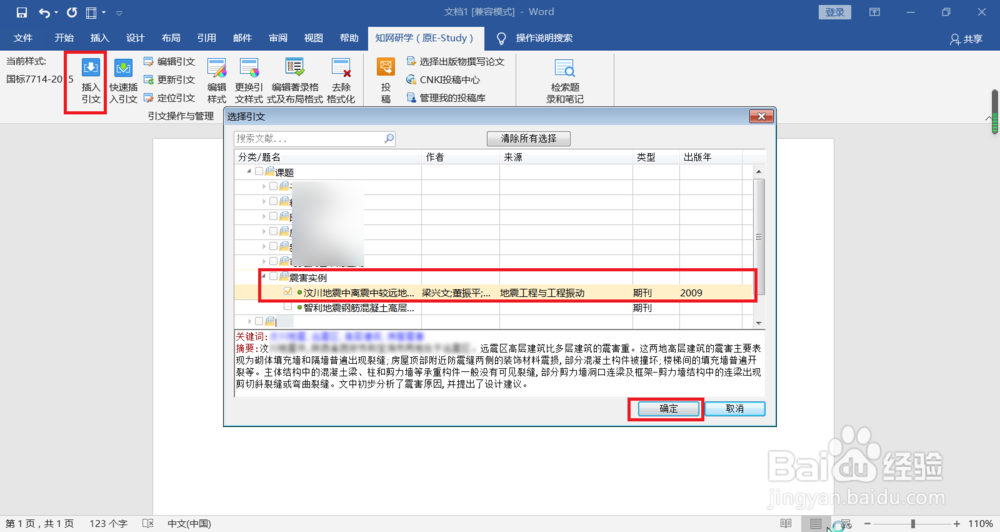1000x532 pixels.
Task: Select 更新引文 (Update Citation) in the ribbon
Action: [169, 80]
